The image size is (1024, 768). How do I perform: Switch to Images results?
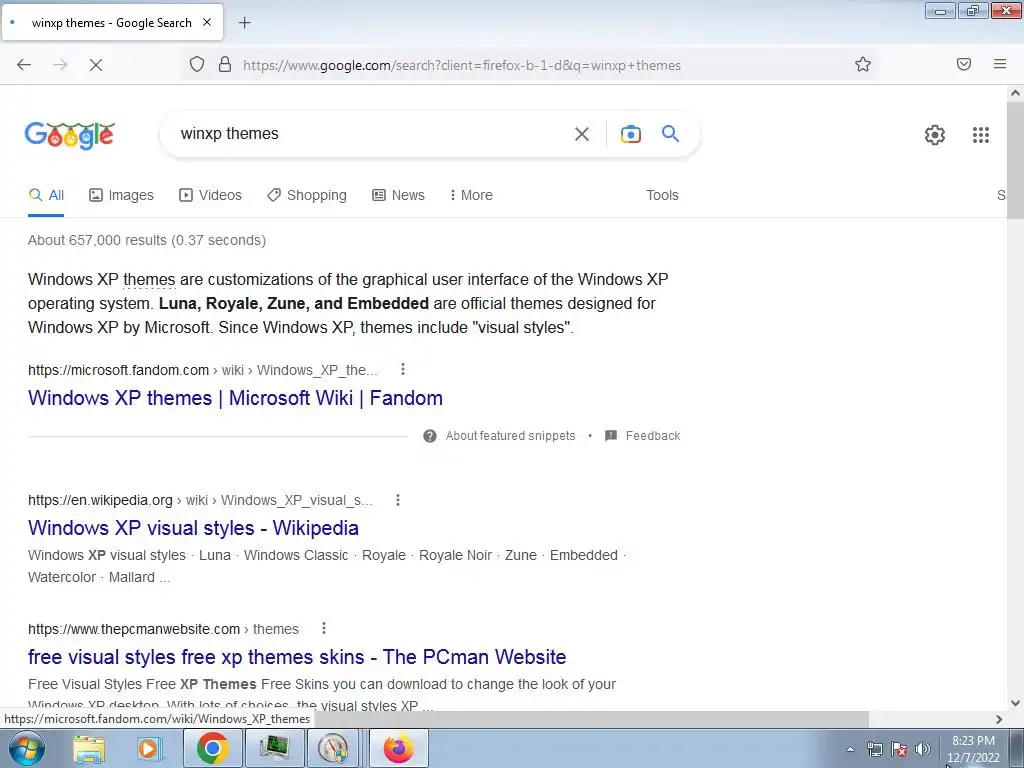(x=121, y=195)
